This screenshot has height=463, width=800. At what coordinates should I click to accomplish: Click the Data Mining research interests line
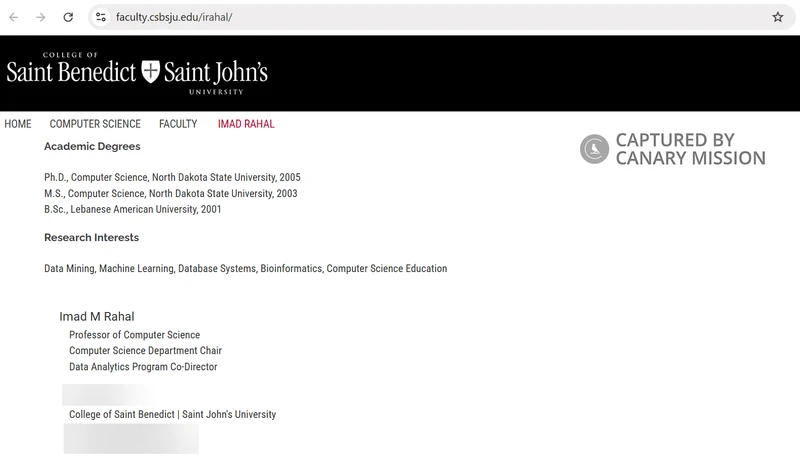[245, 269]
